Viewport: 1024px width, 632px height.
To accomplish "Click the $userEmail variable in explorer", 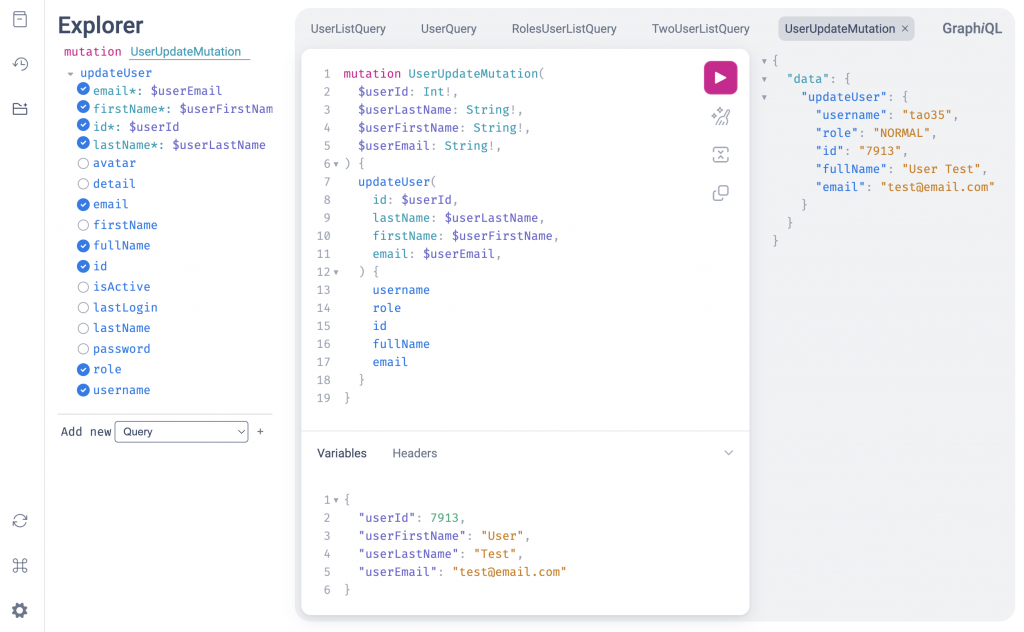I will coord(186,91).
